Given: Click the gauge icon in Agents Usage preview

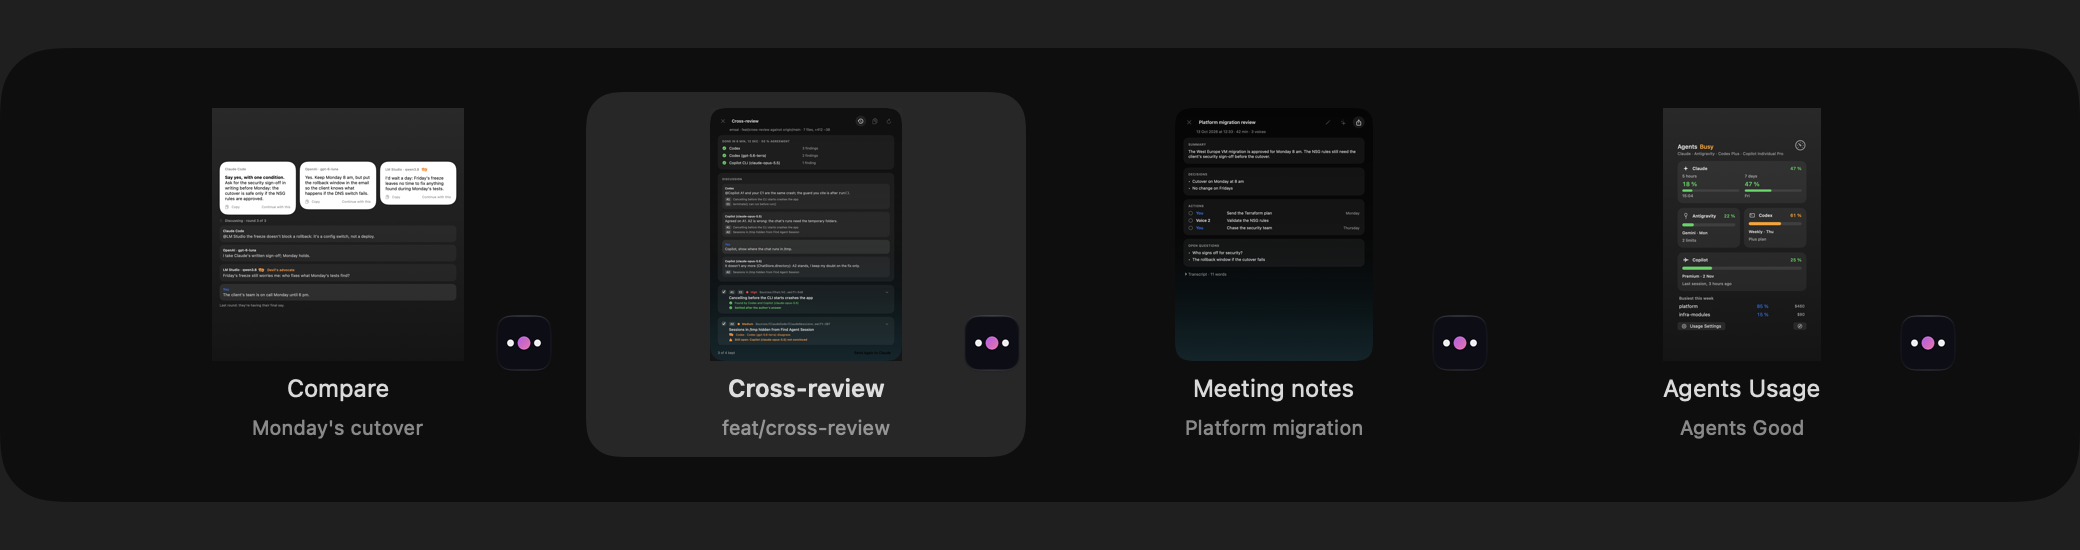Looking at the screenshot, I should 1800,145.
